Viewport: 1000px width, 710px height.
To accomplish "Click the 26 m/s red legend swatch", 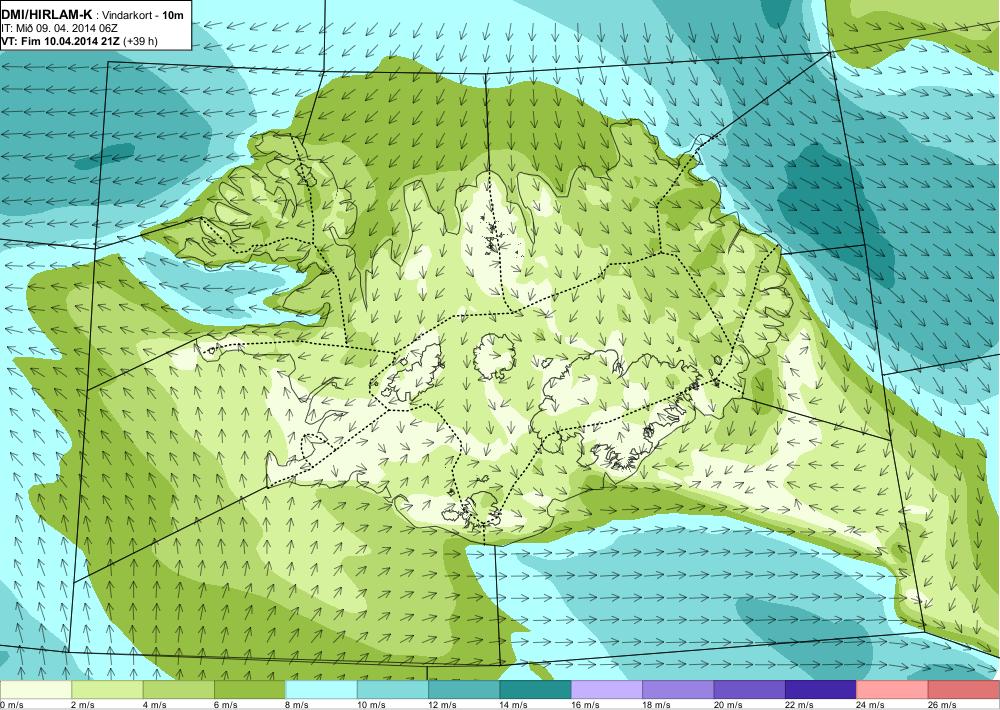I will pyautogui.click(x=964, y=690).
